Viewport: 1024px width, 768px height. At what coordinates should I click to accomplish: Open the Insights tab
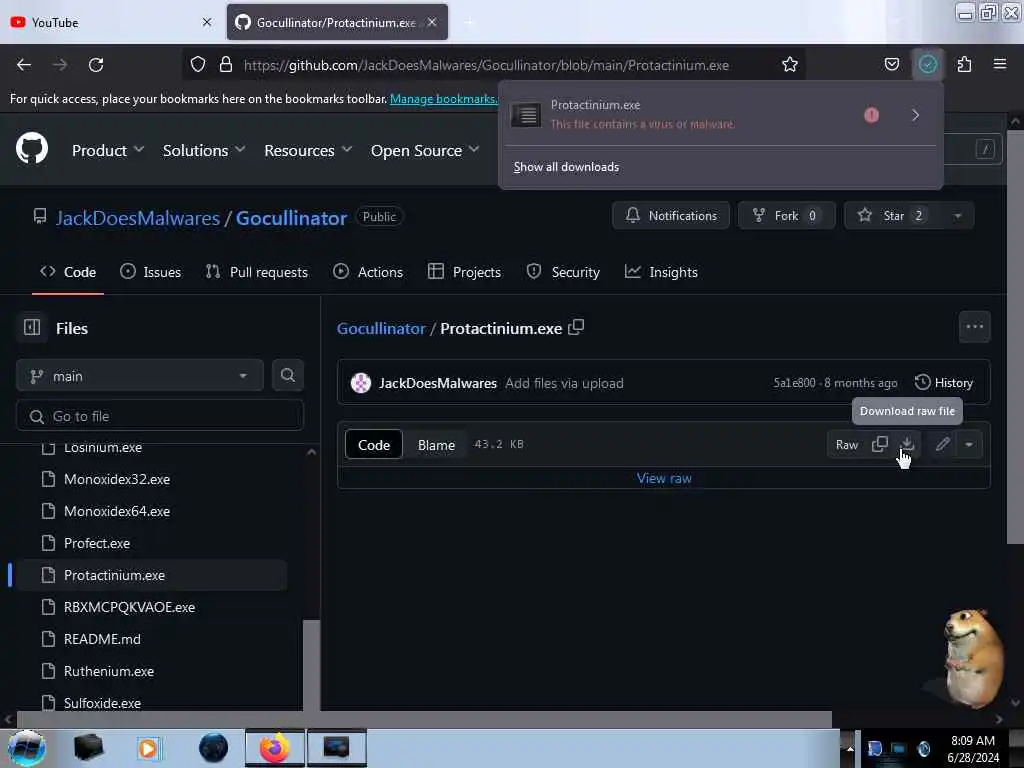click(661, 272)
